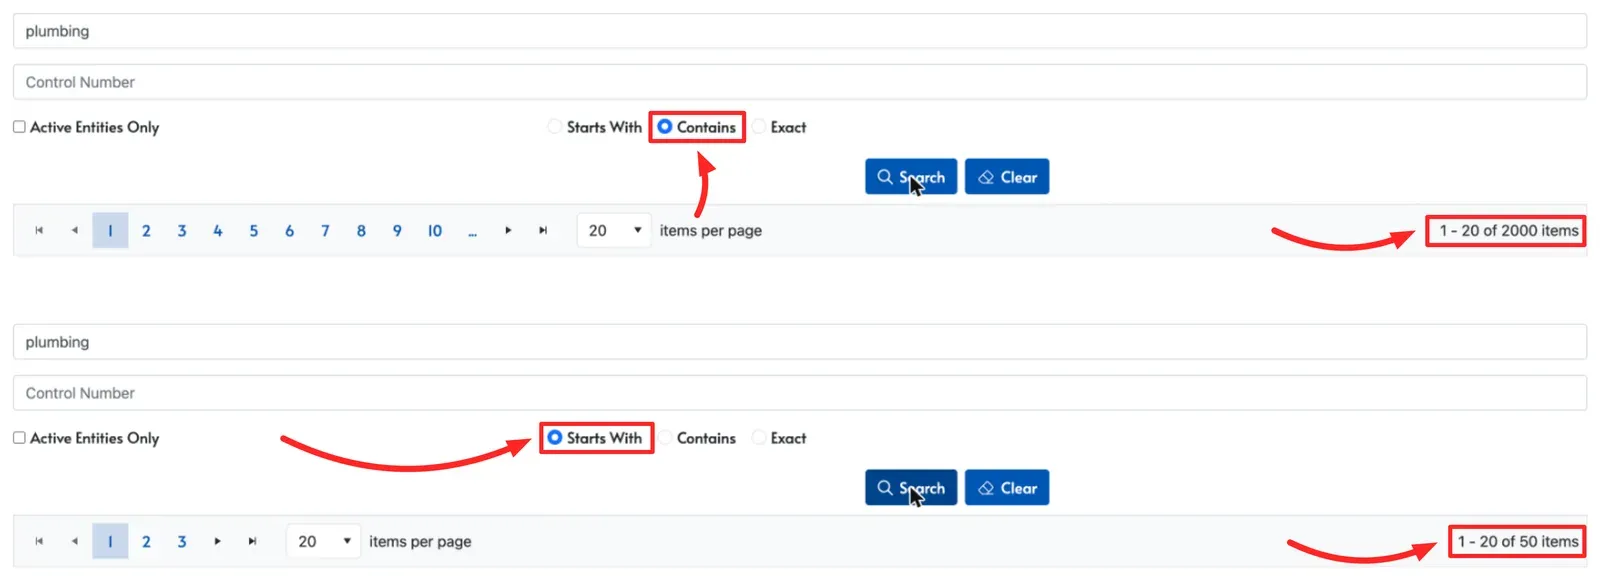Open page 5 of the results
The height and width of the screenshot is (580, 1600).
(254, 231)
